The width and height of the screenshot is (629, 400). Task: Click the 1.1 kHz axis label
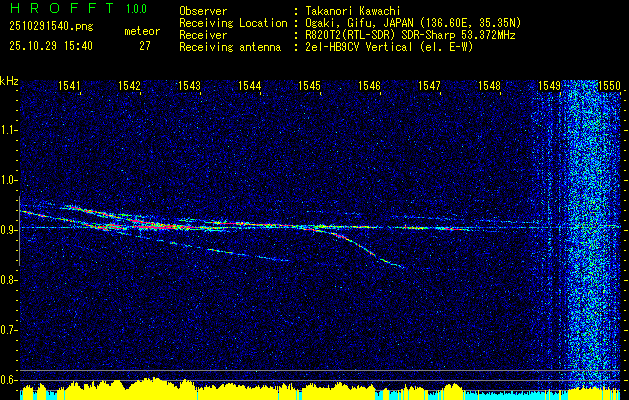pyautogui.click(x=8, y=130)
